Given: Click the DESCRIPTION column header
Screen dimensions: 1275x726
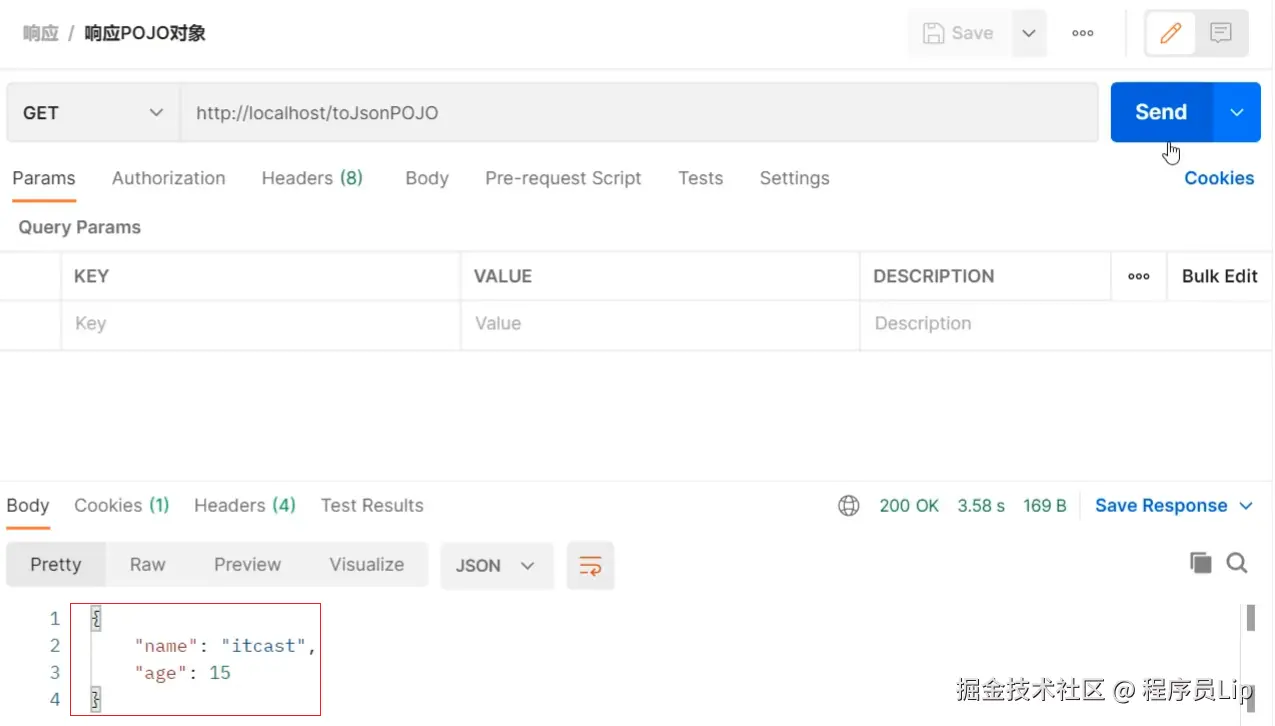Looking at the screenshot, I should 934,276.
